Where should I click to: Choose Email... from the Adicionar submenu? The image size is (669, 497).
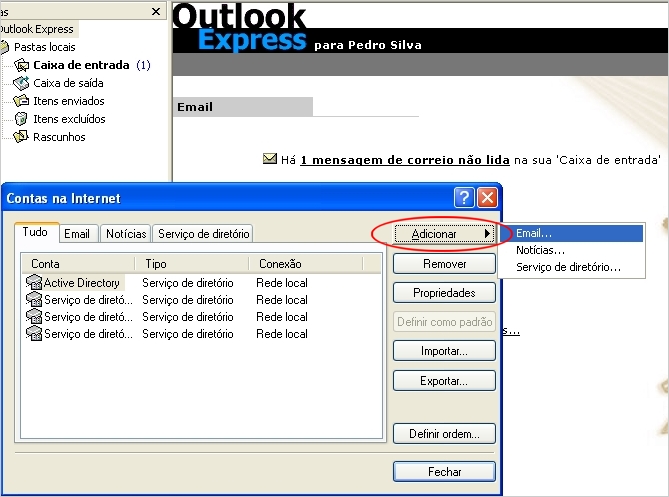pos(534,233)
